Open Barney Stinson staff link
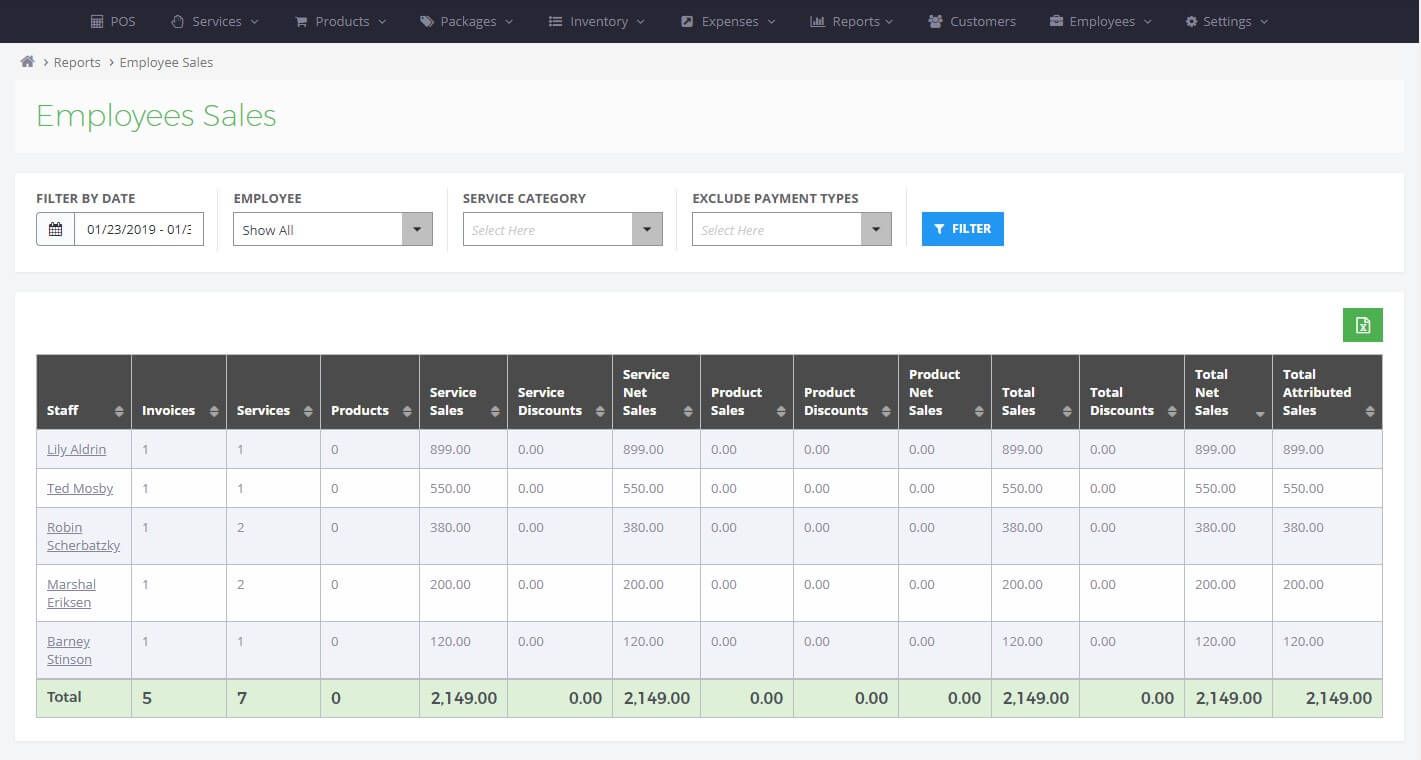Image resolution: width=1421 pixels, height=760 pixels. pos(69,651)
